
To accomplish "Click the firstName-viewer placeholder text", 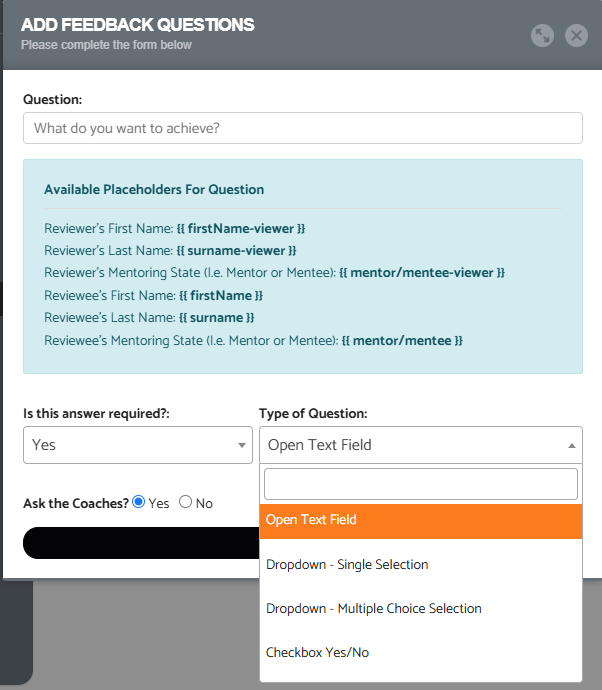I will (x=241, y=228).
